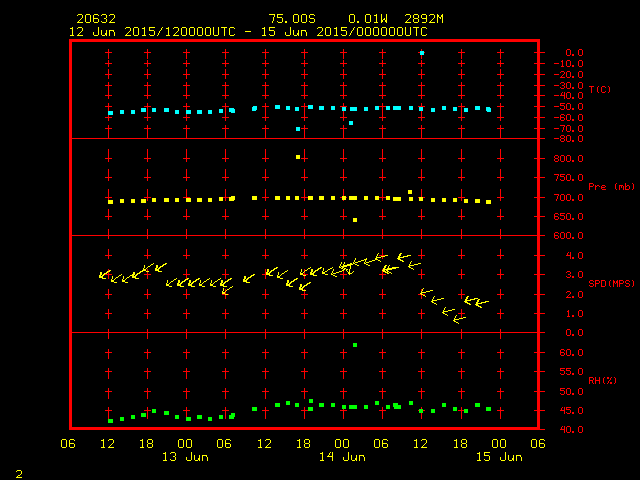Select the RH(%) humidity axis label
The height and width of the screenshot is (480, 640).
[x=603, y=381]
